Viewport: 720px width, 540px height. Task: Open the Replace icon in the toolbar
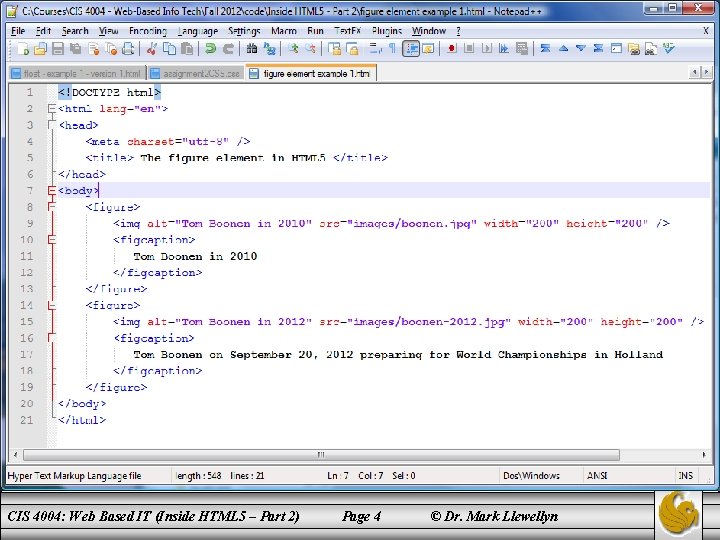pos(270,48)
